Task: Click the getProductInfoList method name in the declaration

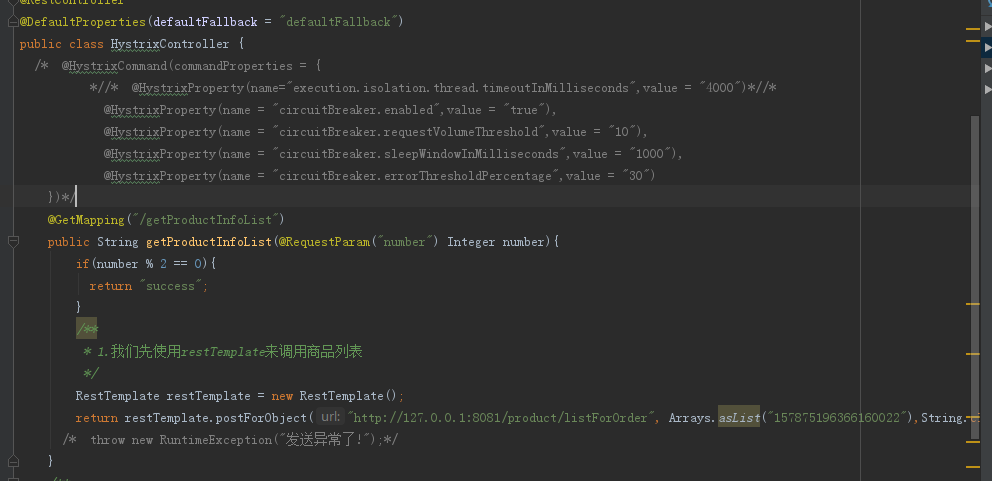Action: pyautogui.click(x=209, y=242)
